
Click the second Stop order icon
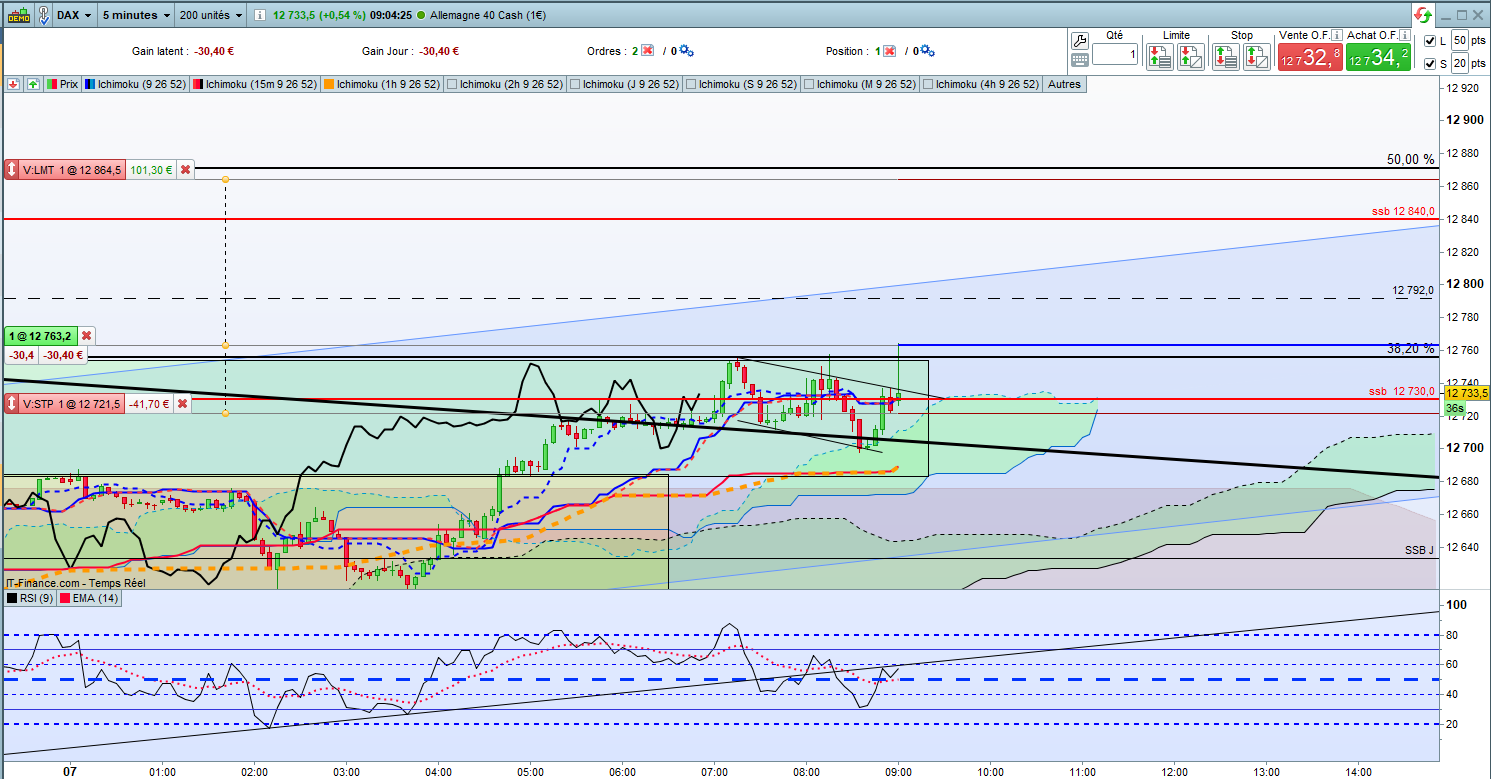1256,57
